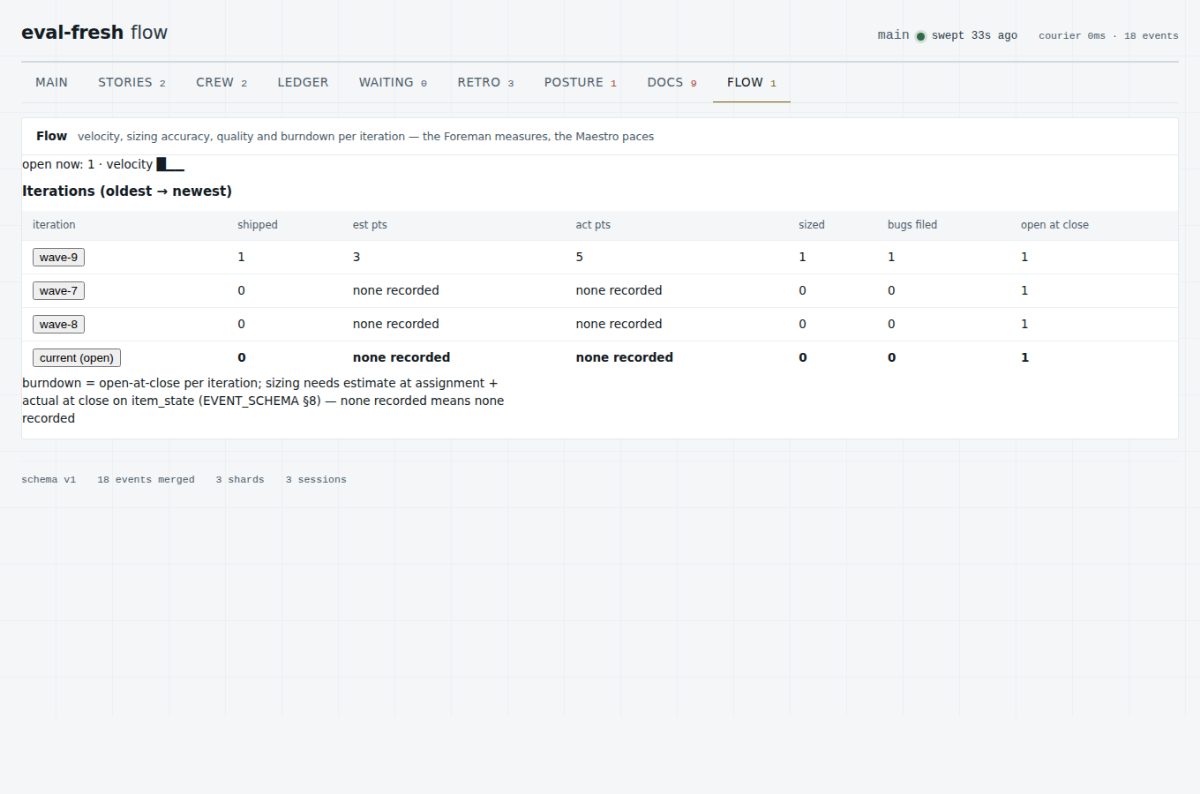Click the 'sized' column header
The height and width of the screenshot is (794, 1200).
tap(812, 225)
